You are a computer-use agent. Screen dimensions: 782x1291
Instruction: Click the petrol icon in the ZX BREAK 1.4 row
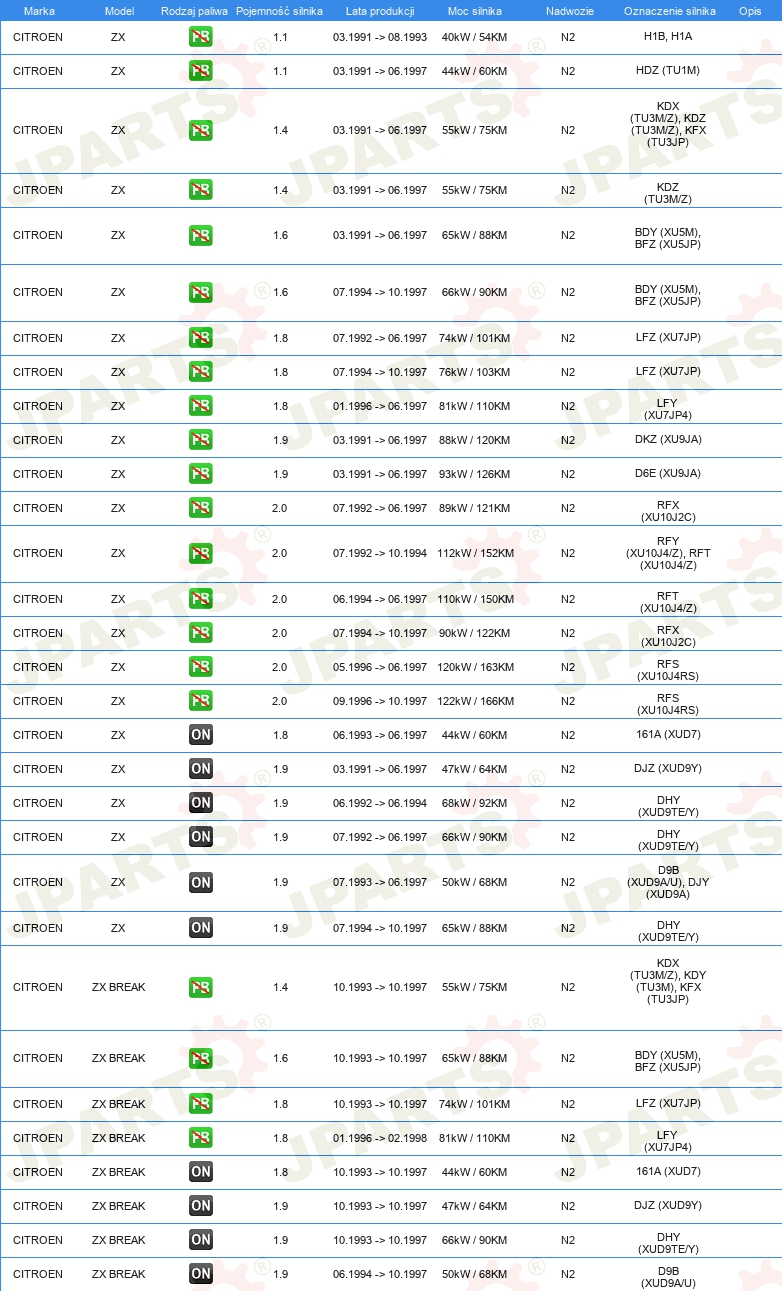(x=201, y=987)
